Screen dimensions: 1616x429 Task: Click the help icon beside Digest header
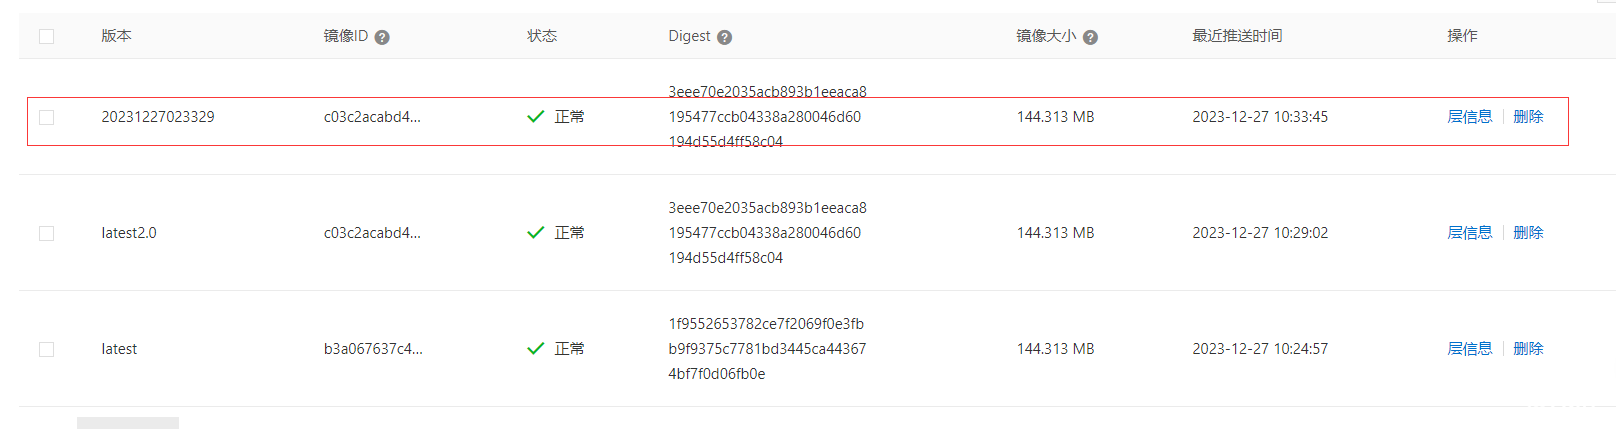pos(725,37)
